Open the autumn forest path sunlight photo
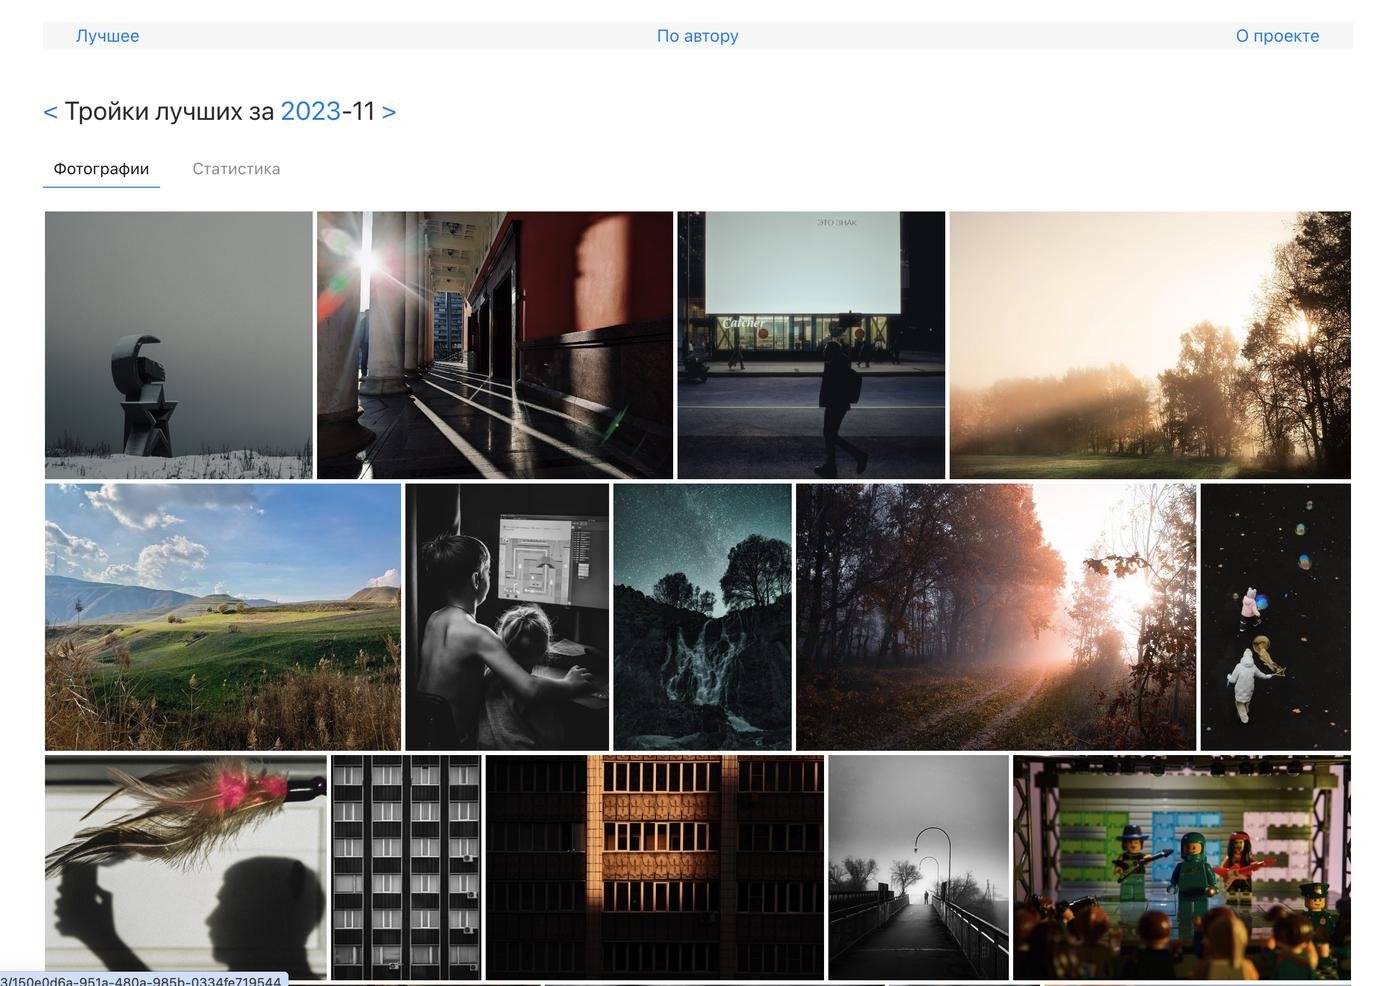Image resolution: width=1400 pixels, height=986 pixels. click(x=995, y=617)
